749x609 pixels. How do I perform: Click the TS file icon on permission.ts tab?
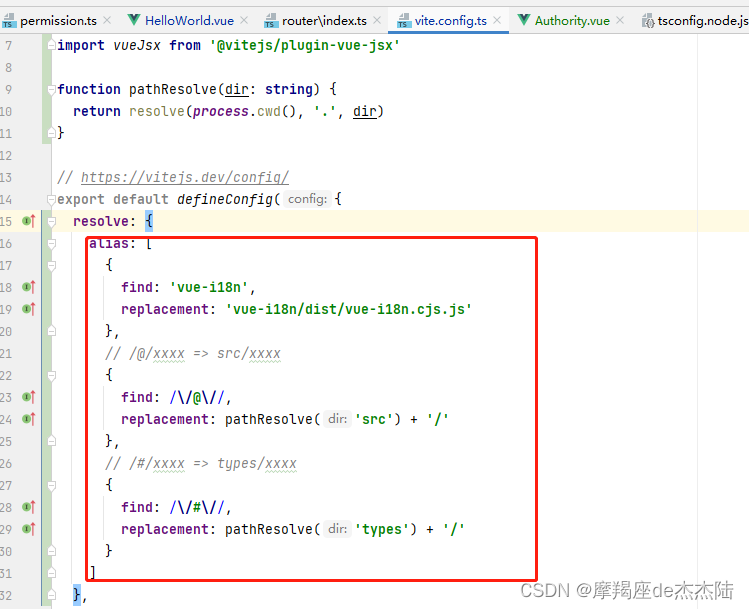[9, 21]
